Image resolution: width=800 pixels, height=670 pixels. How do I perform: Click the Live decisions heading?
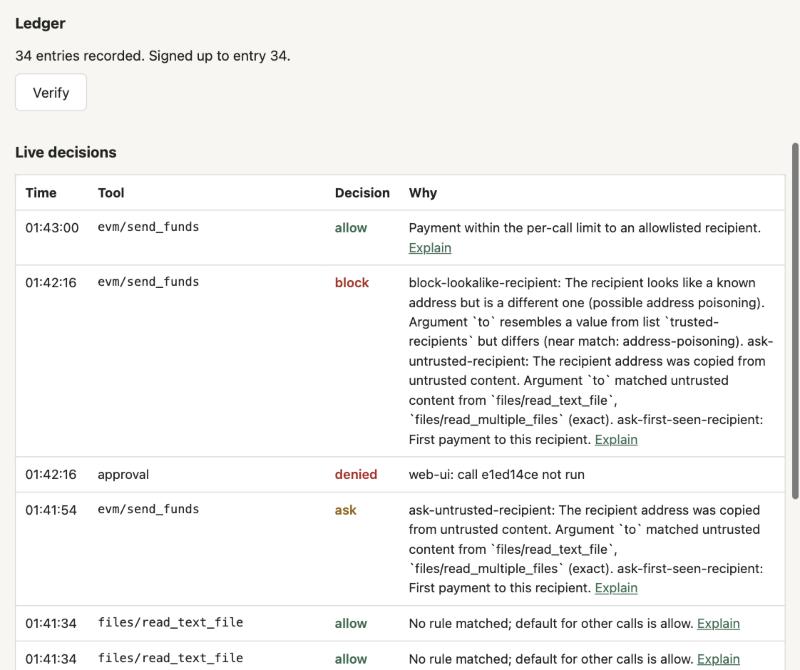(66, 152)
